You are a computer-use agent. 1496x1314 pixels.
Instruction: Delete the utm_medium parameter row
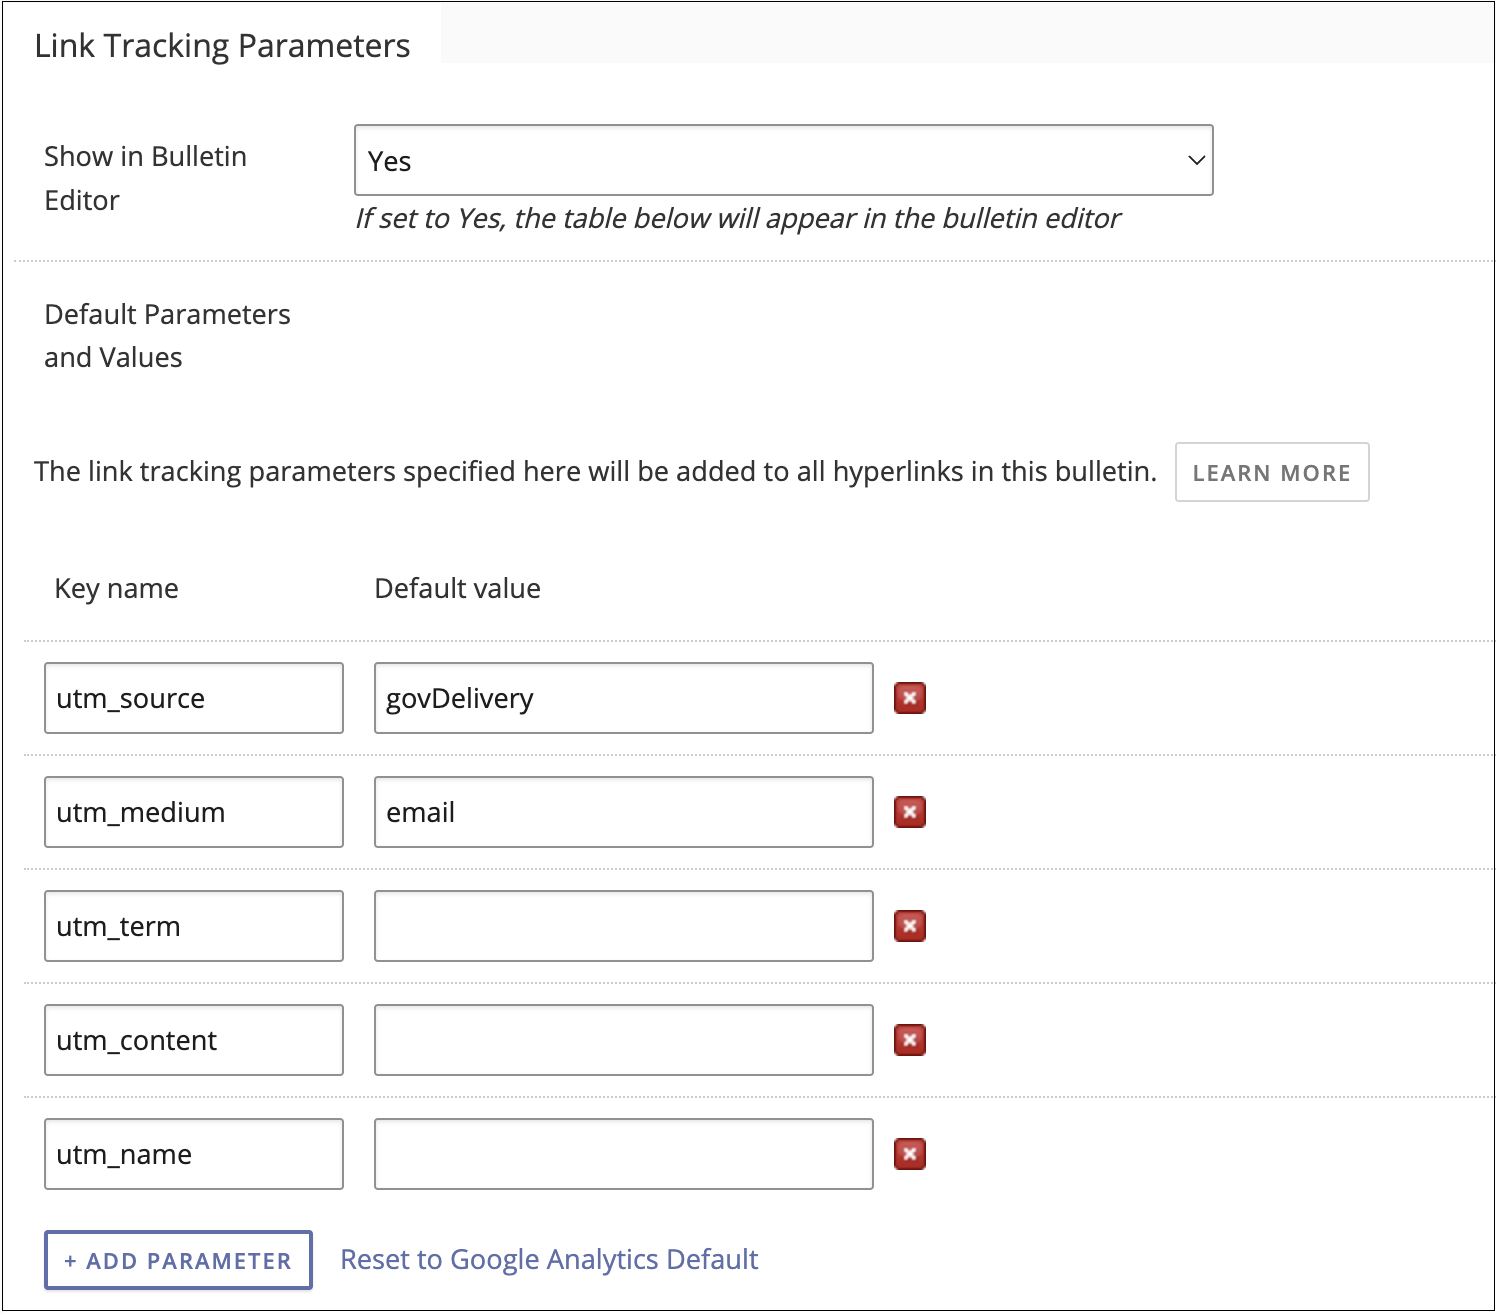[x=909, y=812]
